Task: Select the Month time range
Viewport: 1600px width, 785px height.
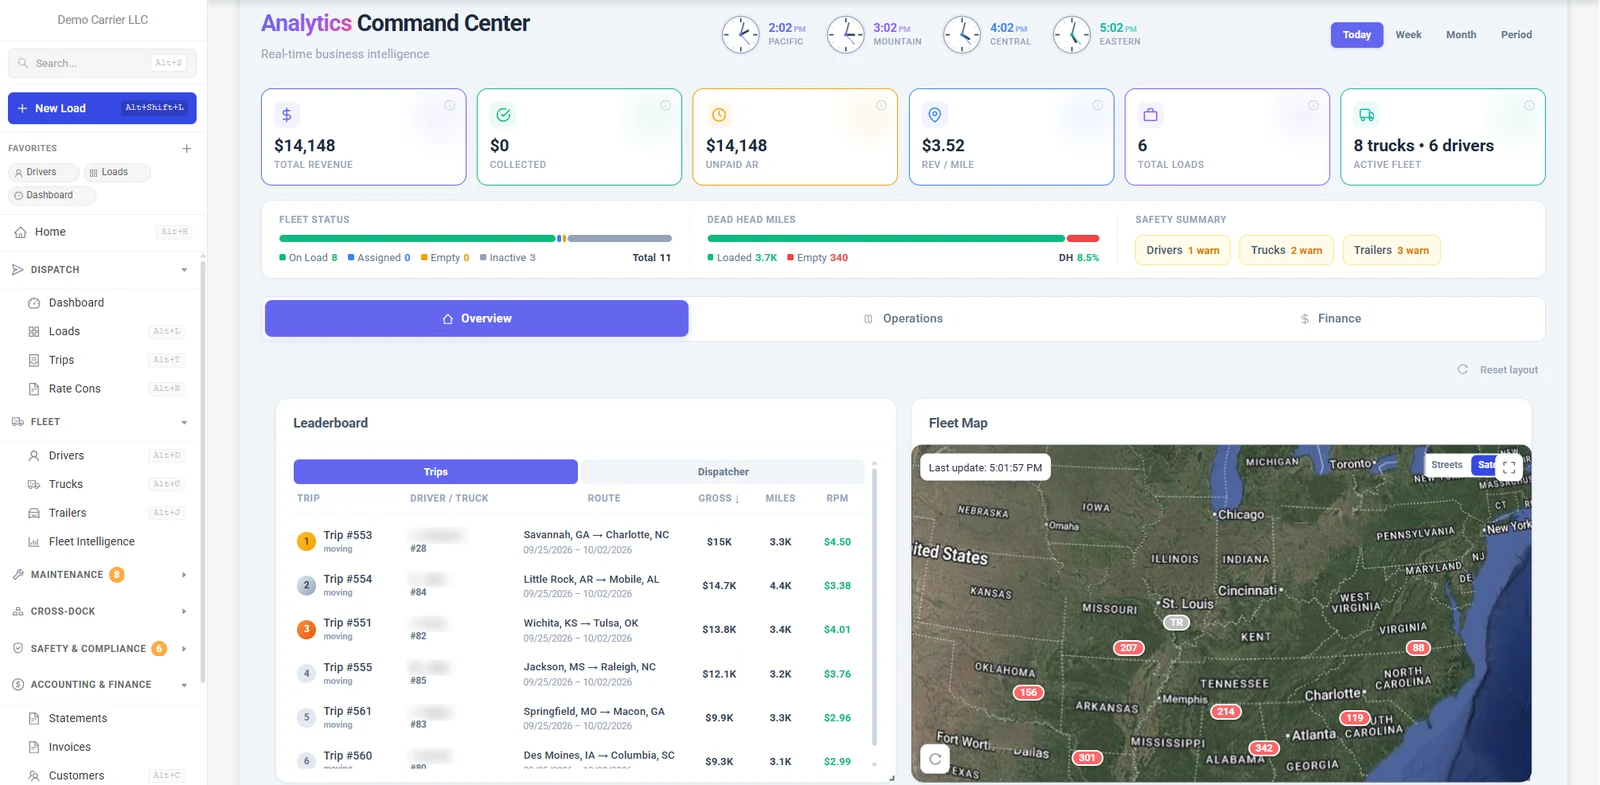Action: (1461, 35)
